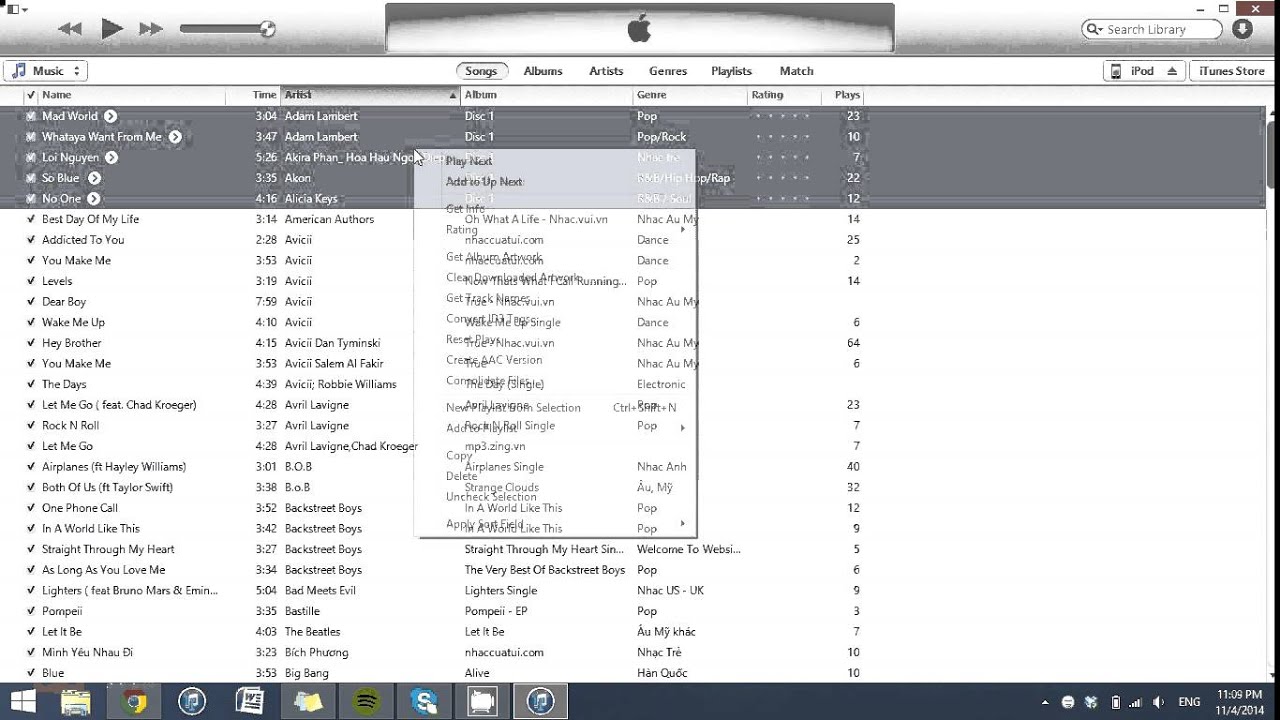Open the iTunes menu icon at top-left
The height and width of the screenshot is (720, 1280).
click(x=17, y=9)
